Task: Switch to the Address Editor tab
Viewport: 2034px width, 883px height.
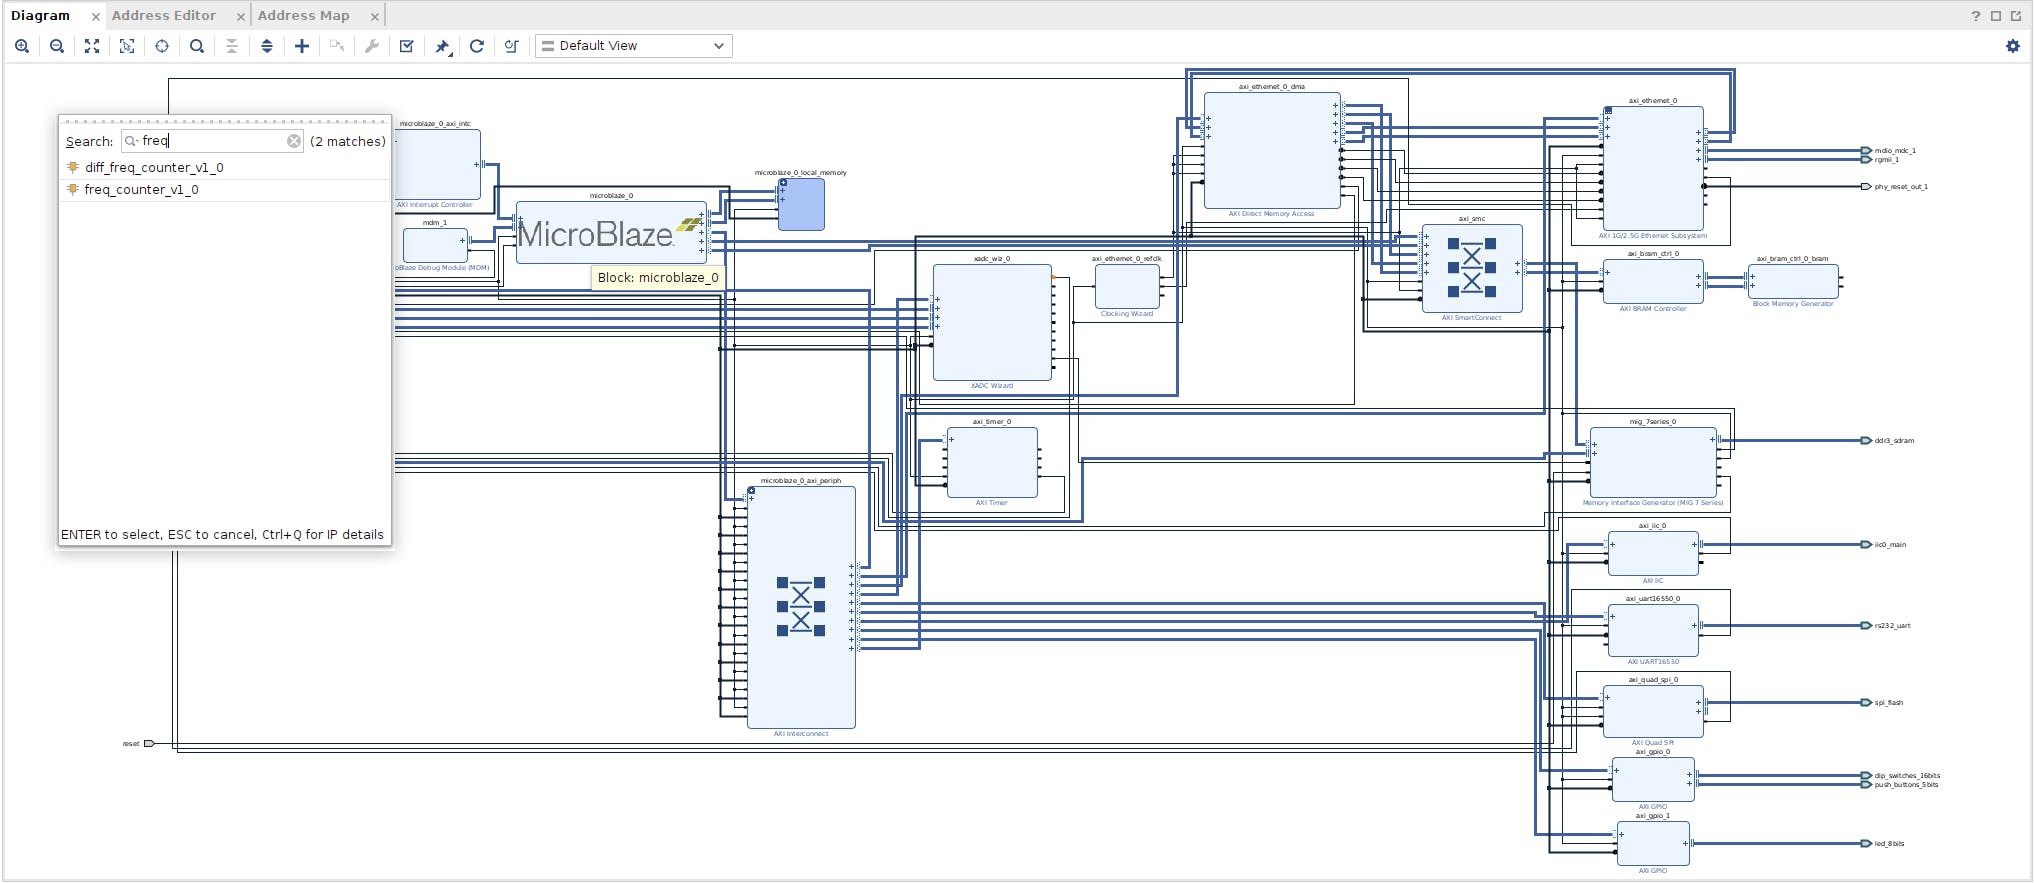Action: coord(164,16)
